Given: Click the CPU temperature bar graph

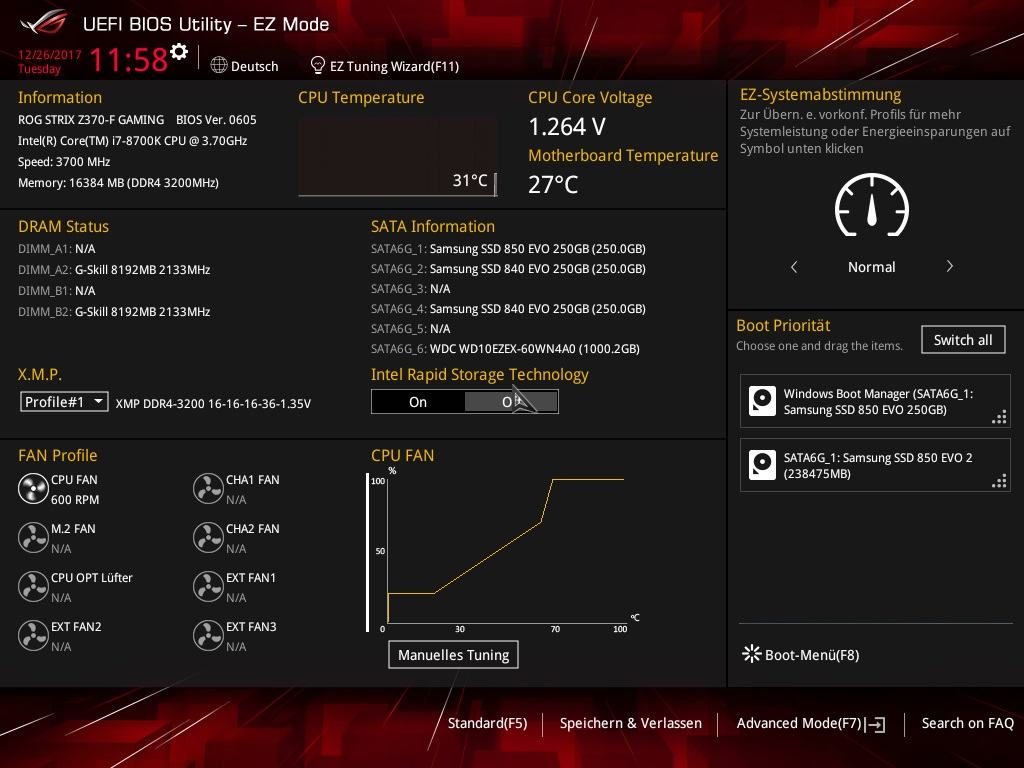Looking at the screenshot, I should (397, 157).
